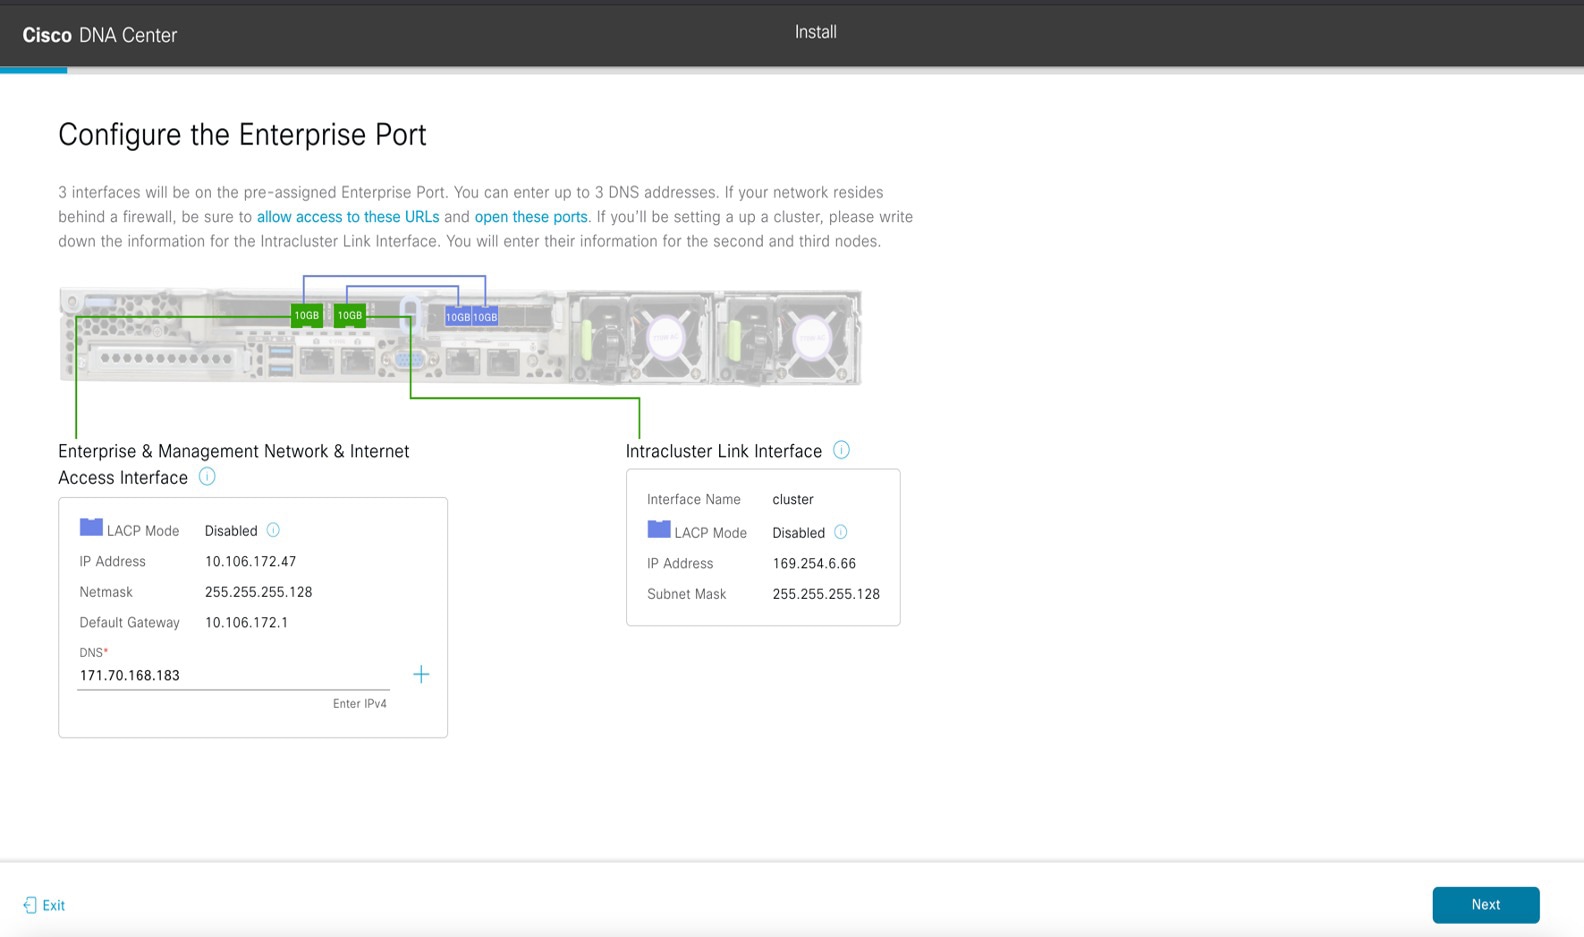This screenshot has width=1584, height=937.
Task: Click the Interface Name label
Action: point(694,499)
